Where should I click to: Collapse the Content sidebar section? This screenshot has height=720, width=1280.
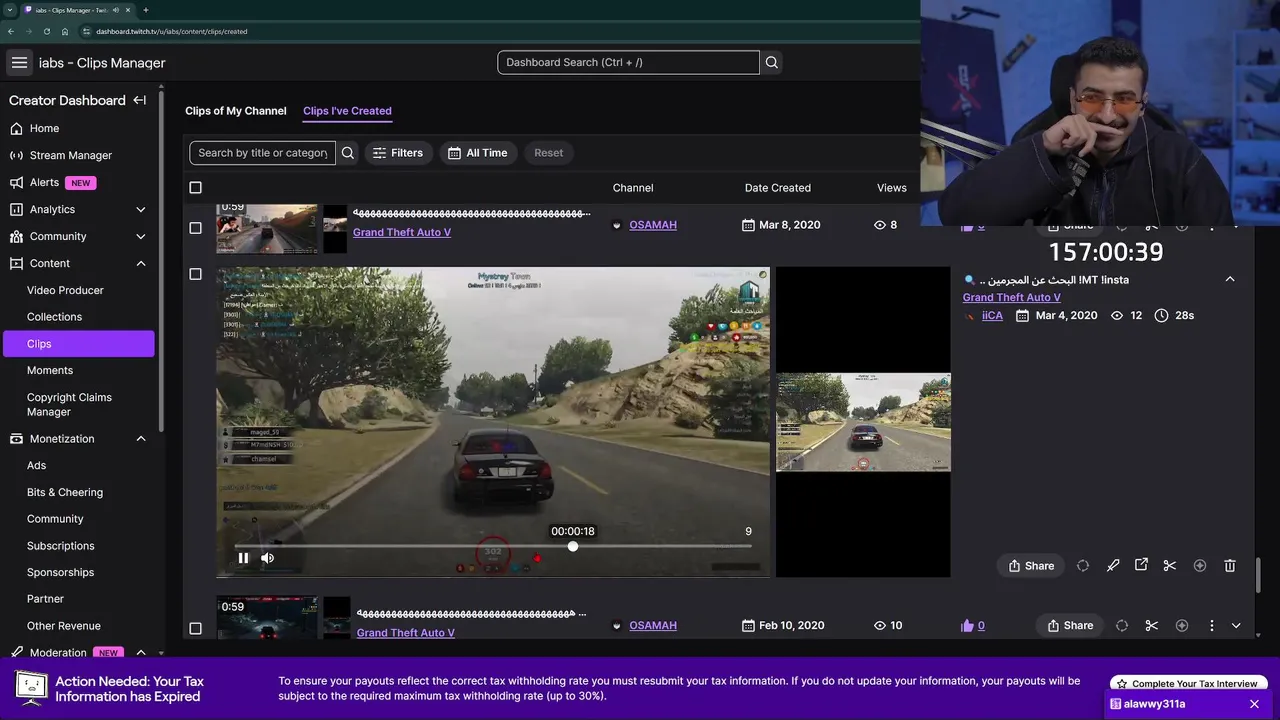[x=140, y=264]
